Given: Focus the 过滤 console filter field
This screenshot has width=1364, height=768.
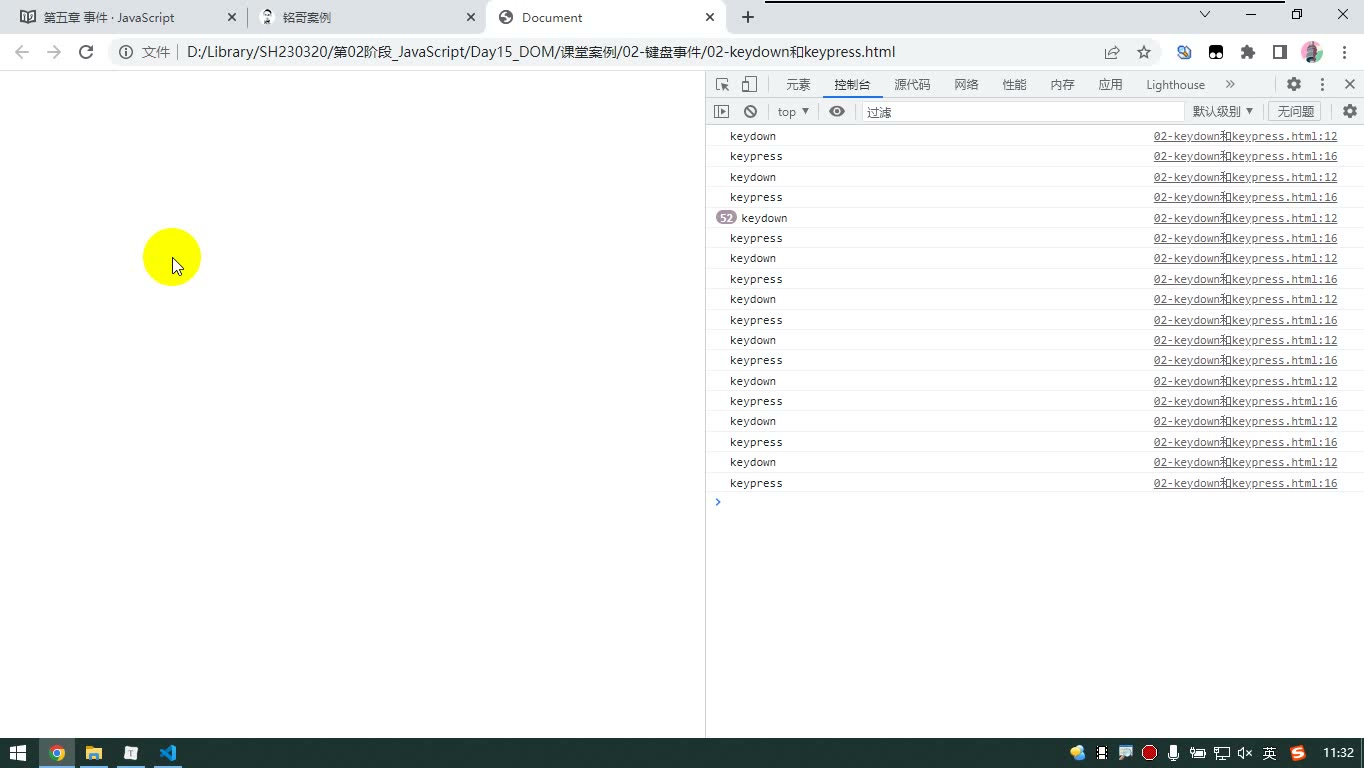Looking at the screenshot, I should [x=1023, y=112].
